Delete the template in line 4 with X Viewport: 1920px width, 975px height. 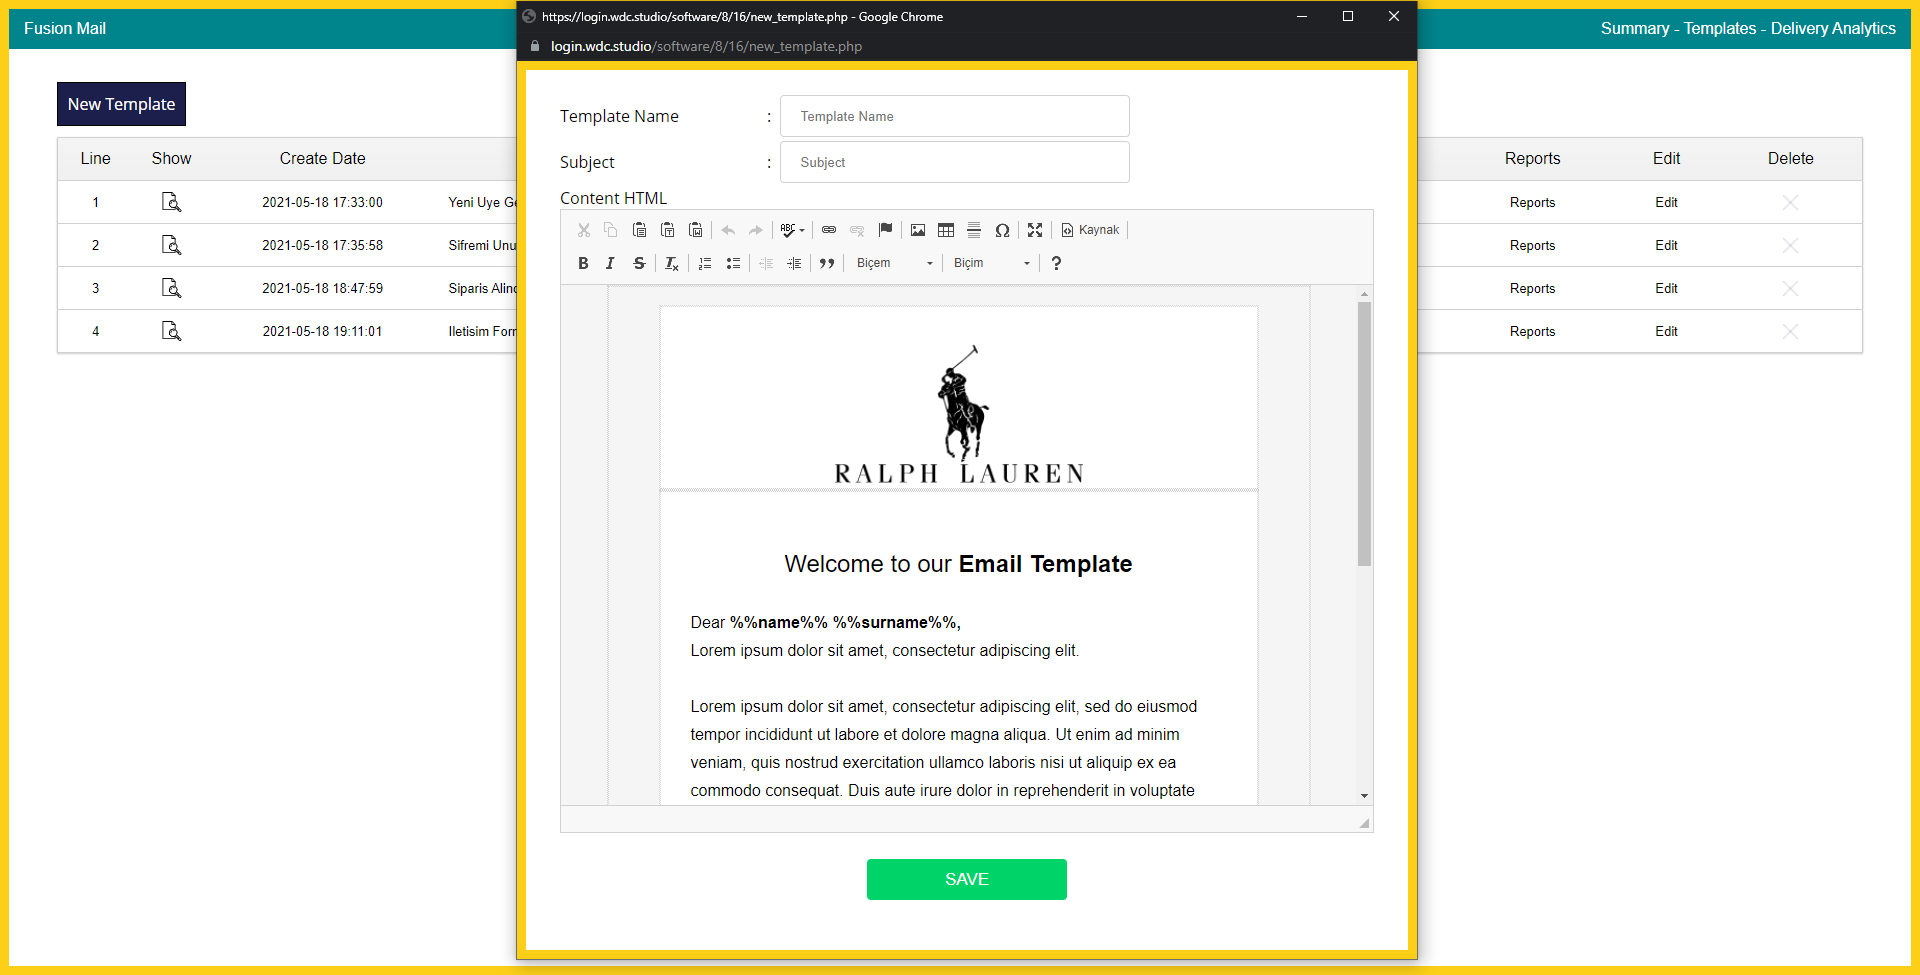coord(1790,331)
